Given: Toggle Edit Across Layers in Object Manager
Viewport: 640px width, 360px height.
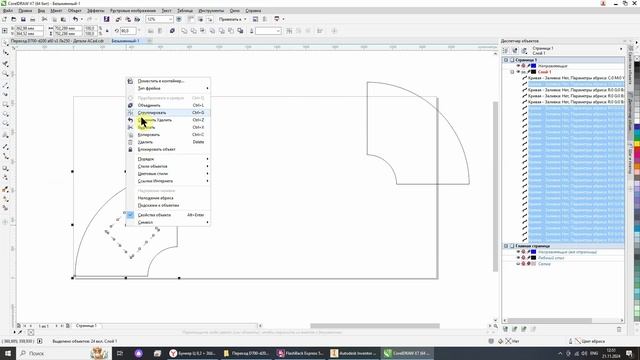Looking at the screenshot, I should [x=515, y=51].
